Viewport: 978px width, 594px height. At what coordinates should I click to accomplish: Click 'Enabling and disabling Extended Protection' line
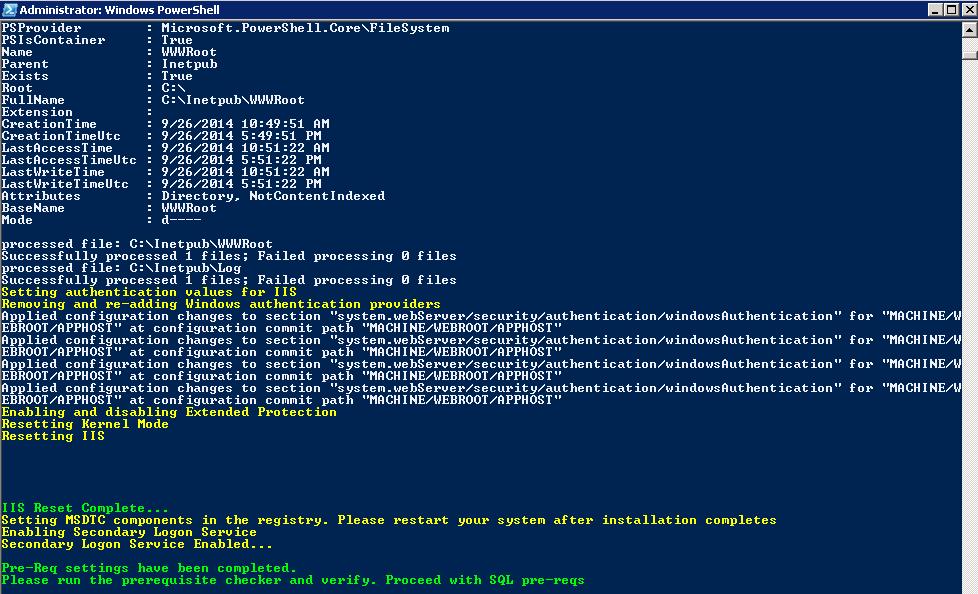(169, 412)
